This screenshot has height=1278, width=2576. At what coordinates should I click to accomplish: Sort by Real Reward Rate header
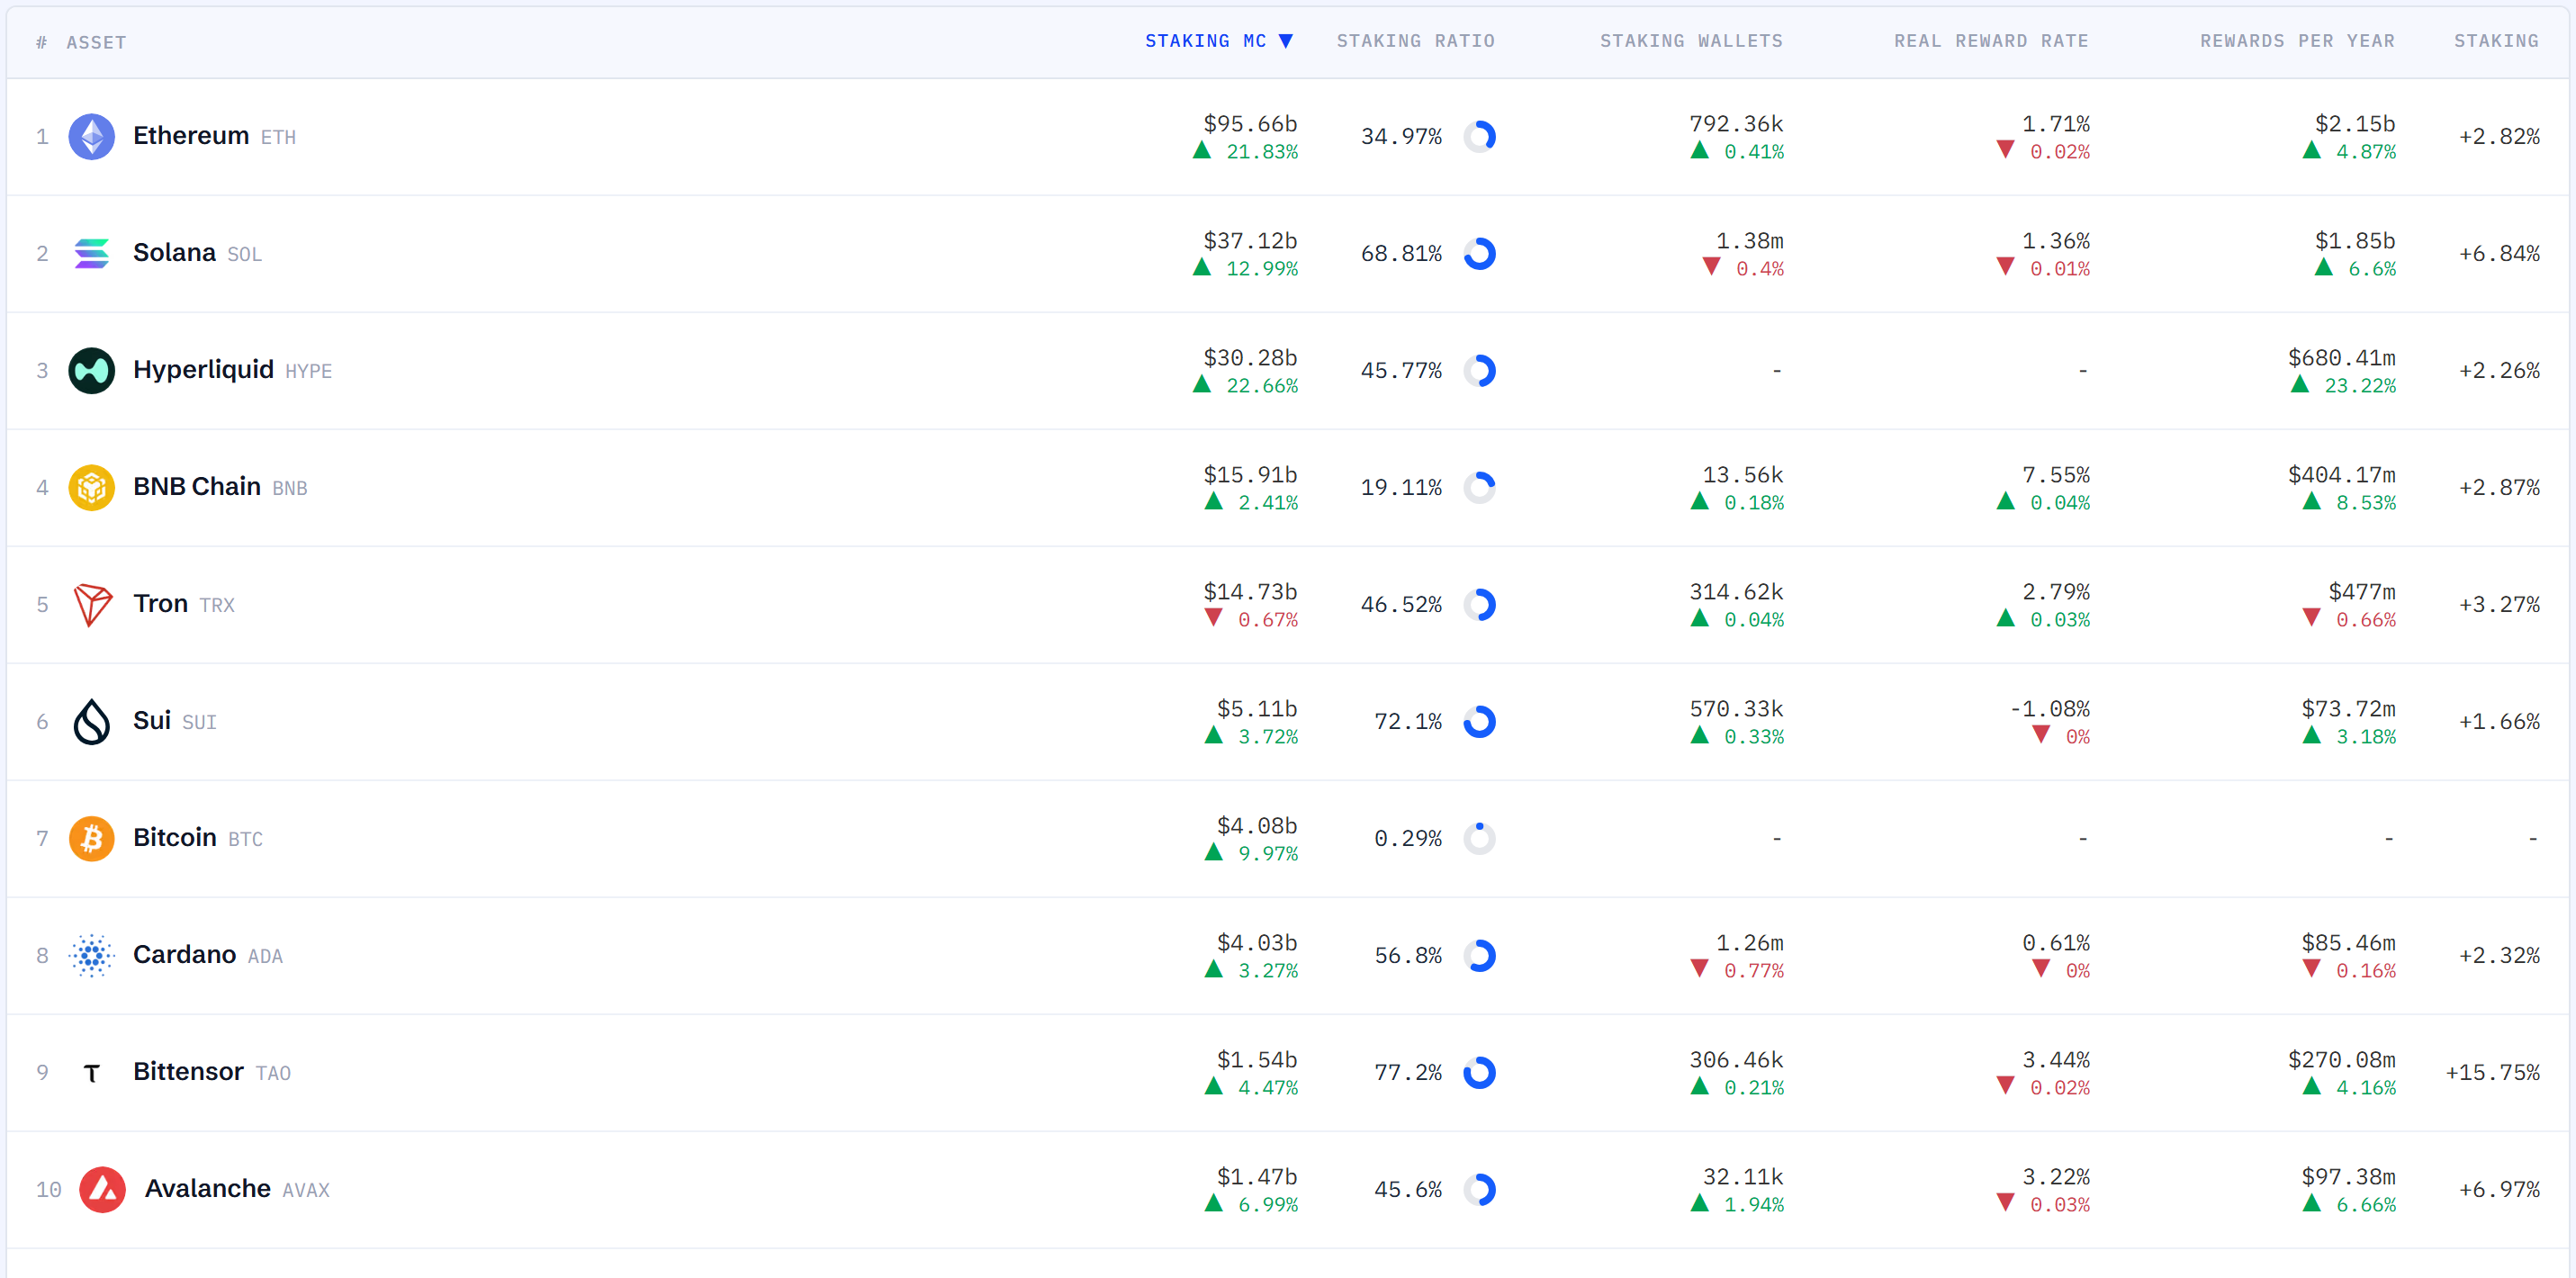(1991, 41)
